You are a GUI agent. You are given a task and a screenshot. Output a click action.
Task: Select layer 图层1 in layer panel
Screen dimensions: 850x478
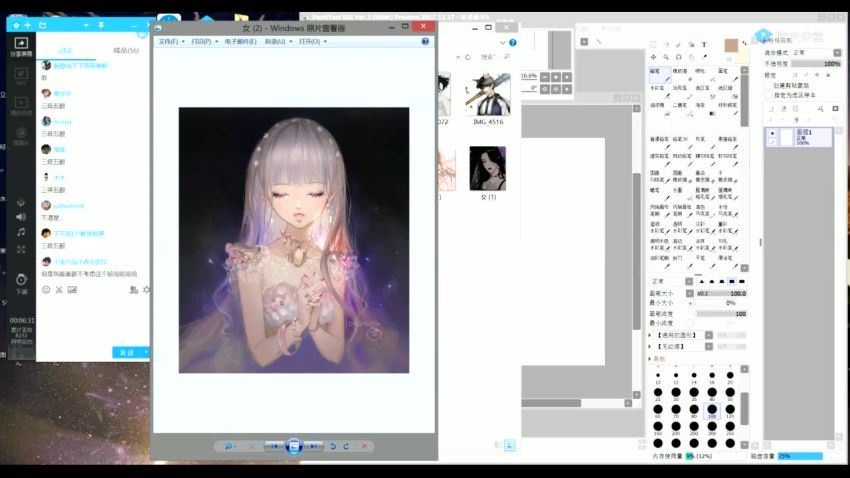click(799, 137)
